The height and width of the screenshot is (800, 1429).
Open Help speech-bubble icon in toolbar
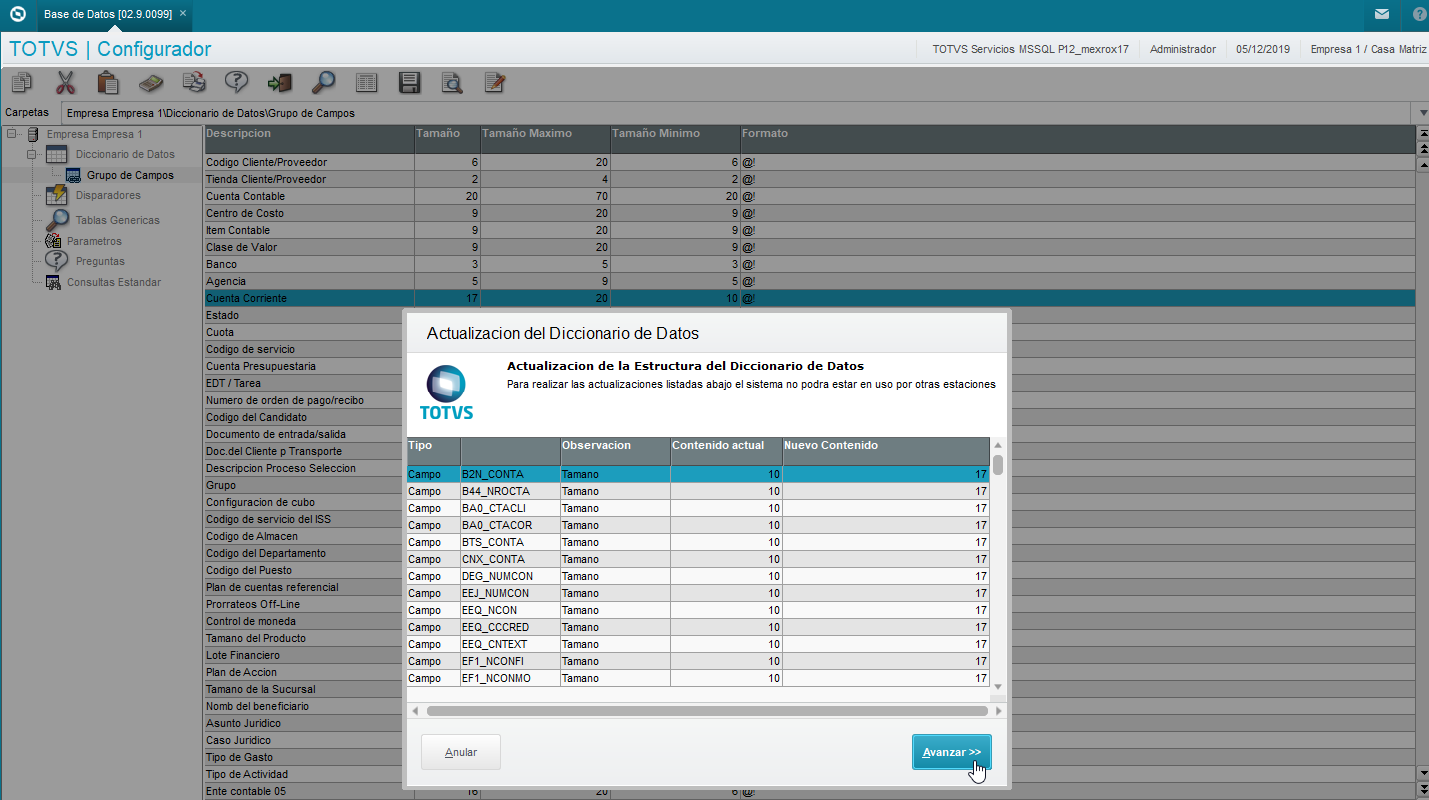(x=236, y=83)
